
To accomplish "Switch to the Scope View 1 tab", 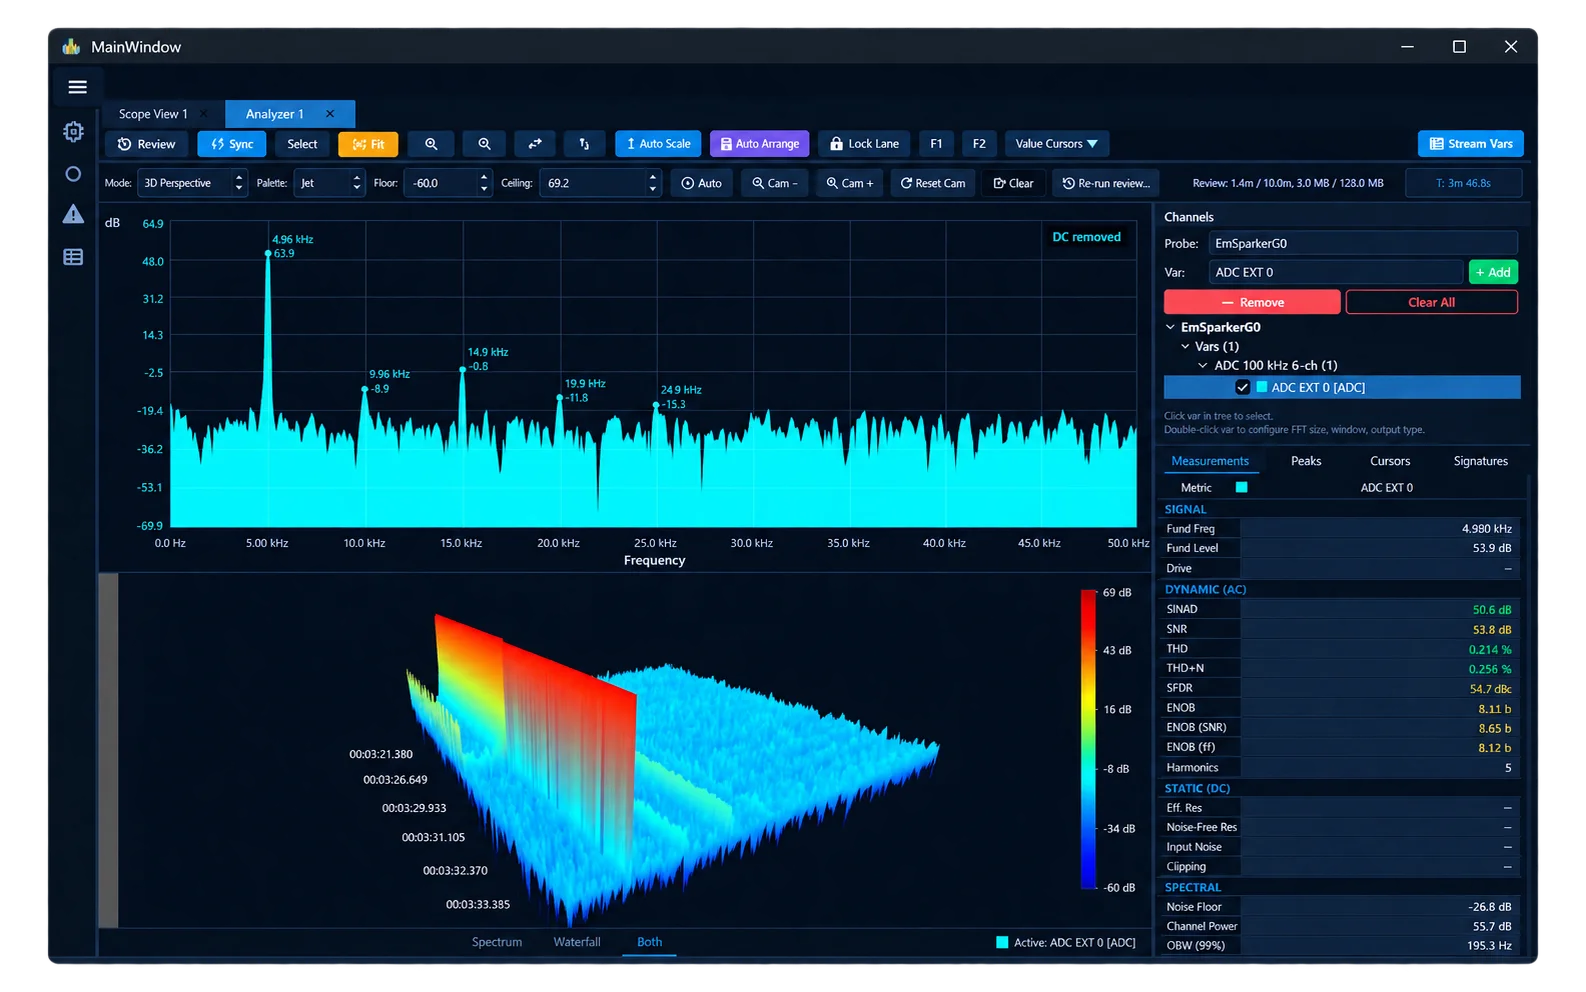I will pyautogui.click(x=153, y=114).
